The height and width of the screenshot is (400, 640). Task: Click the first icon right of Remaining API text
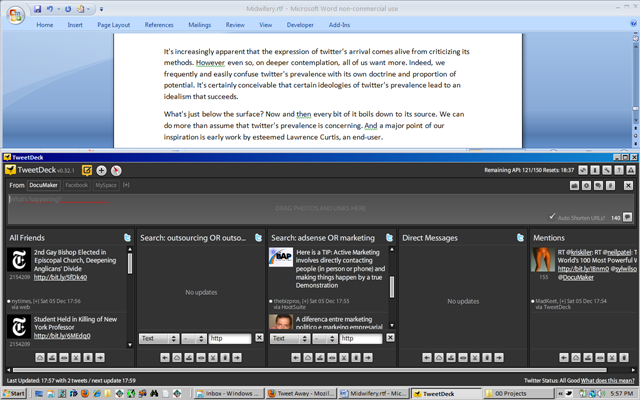coord(583,170)
